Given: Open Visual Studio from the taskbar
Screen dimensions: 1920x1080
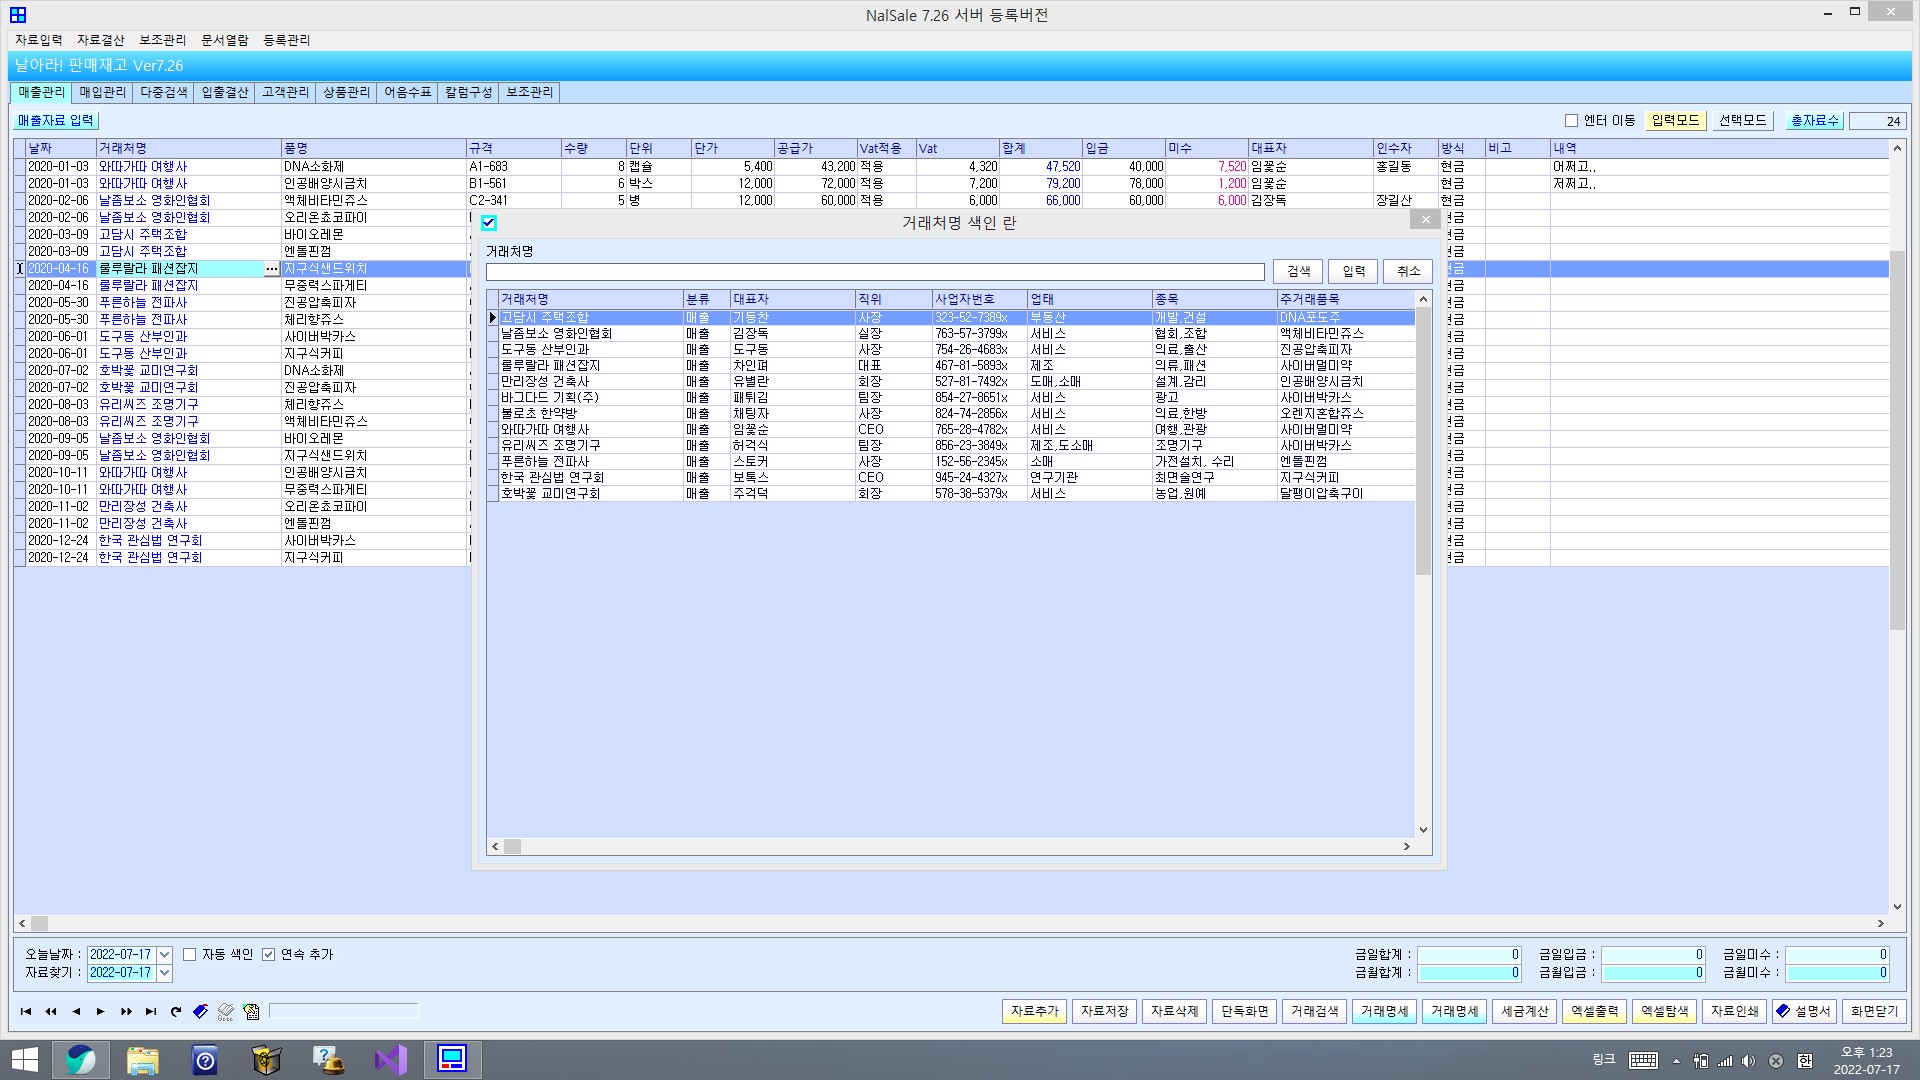Looking at the screenshot, I should click(x=390, y=1059).
